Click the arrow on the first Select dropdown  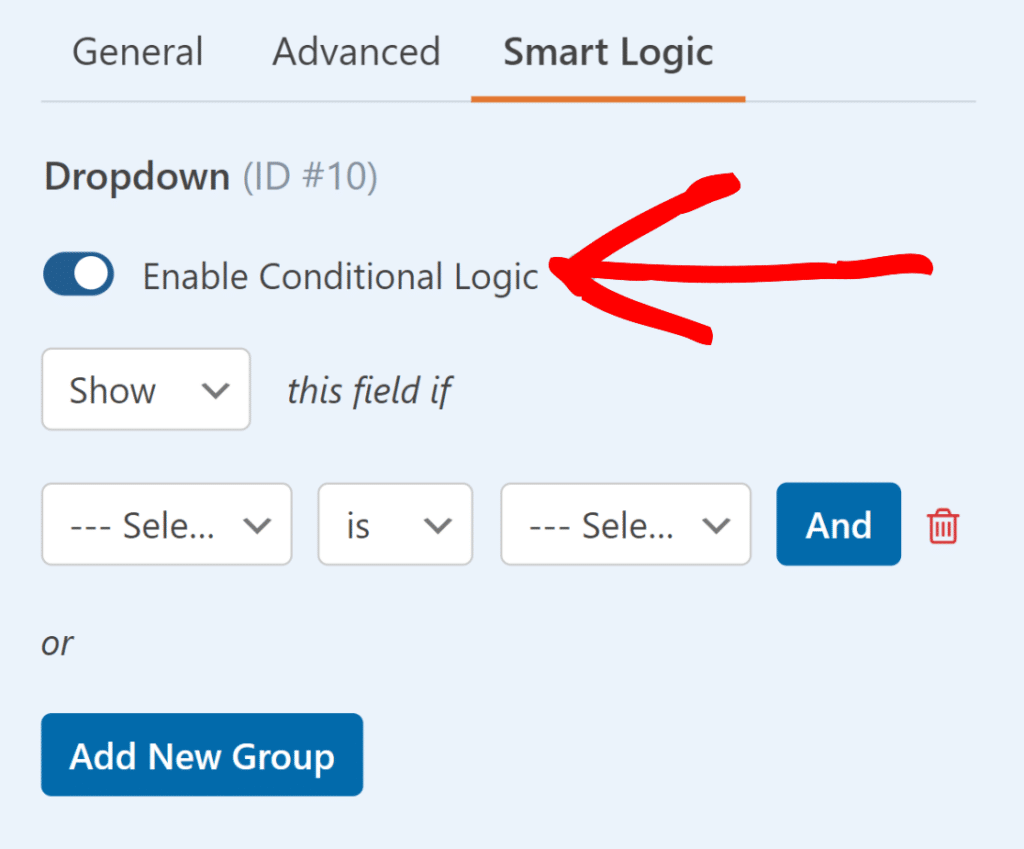260,524
